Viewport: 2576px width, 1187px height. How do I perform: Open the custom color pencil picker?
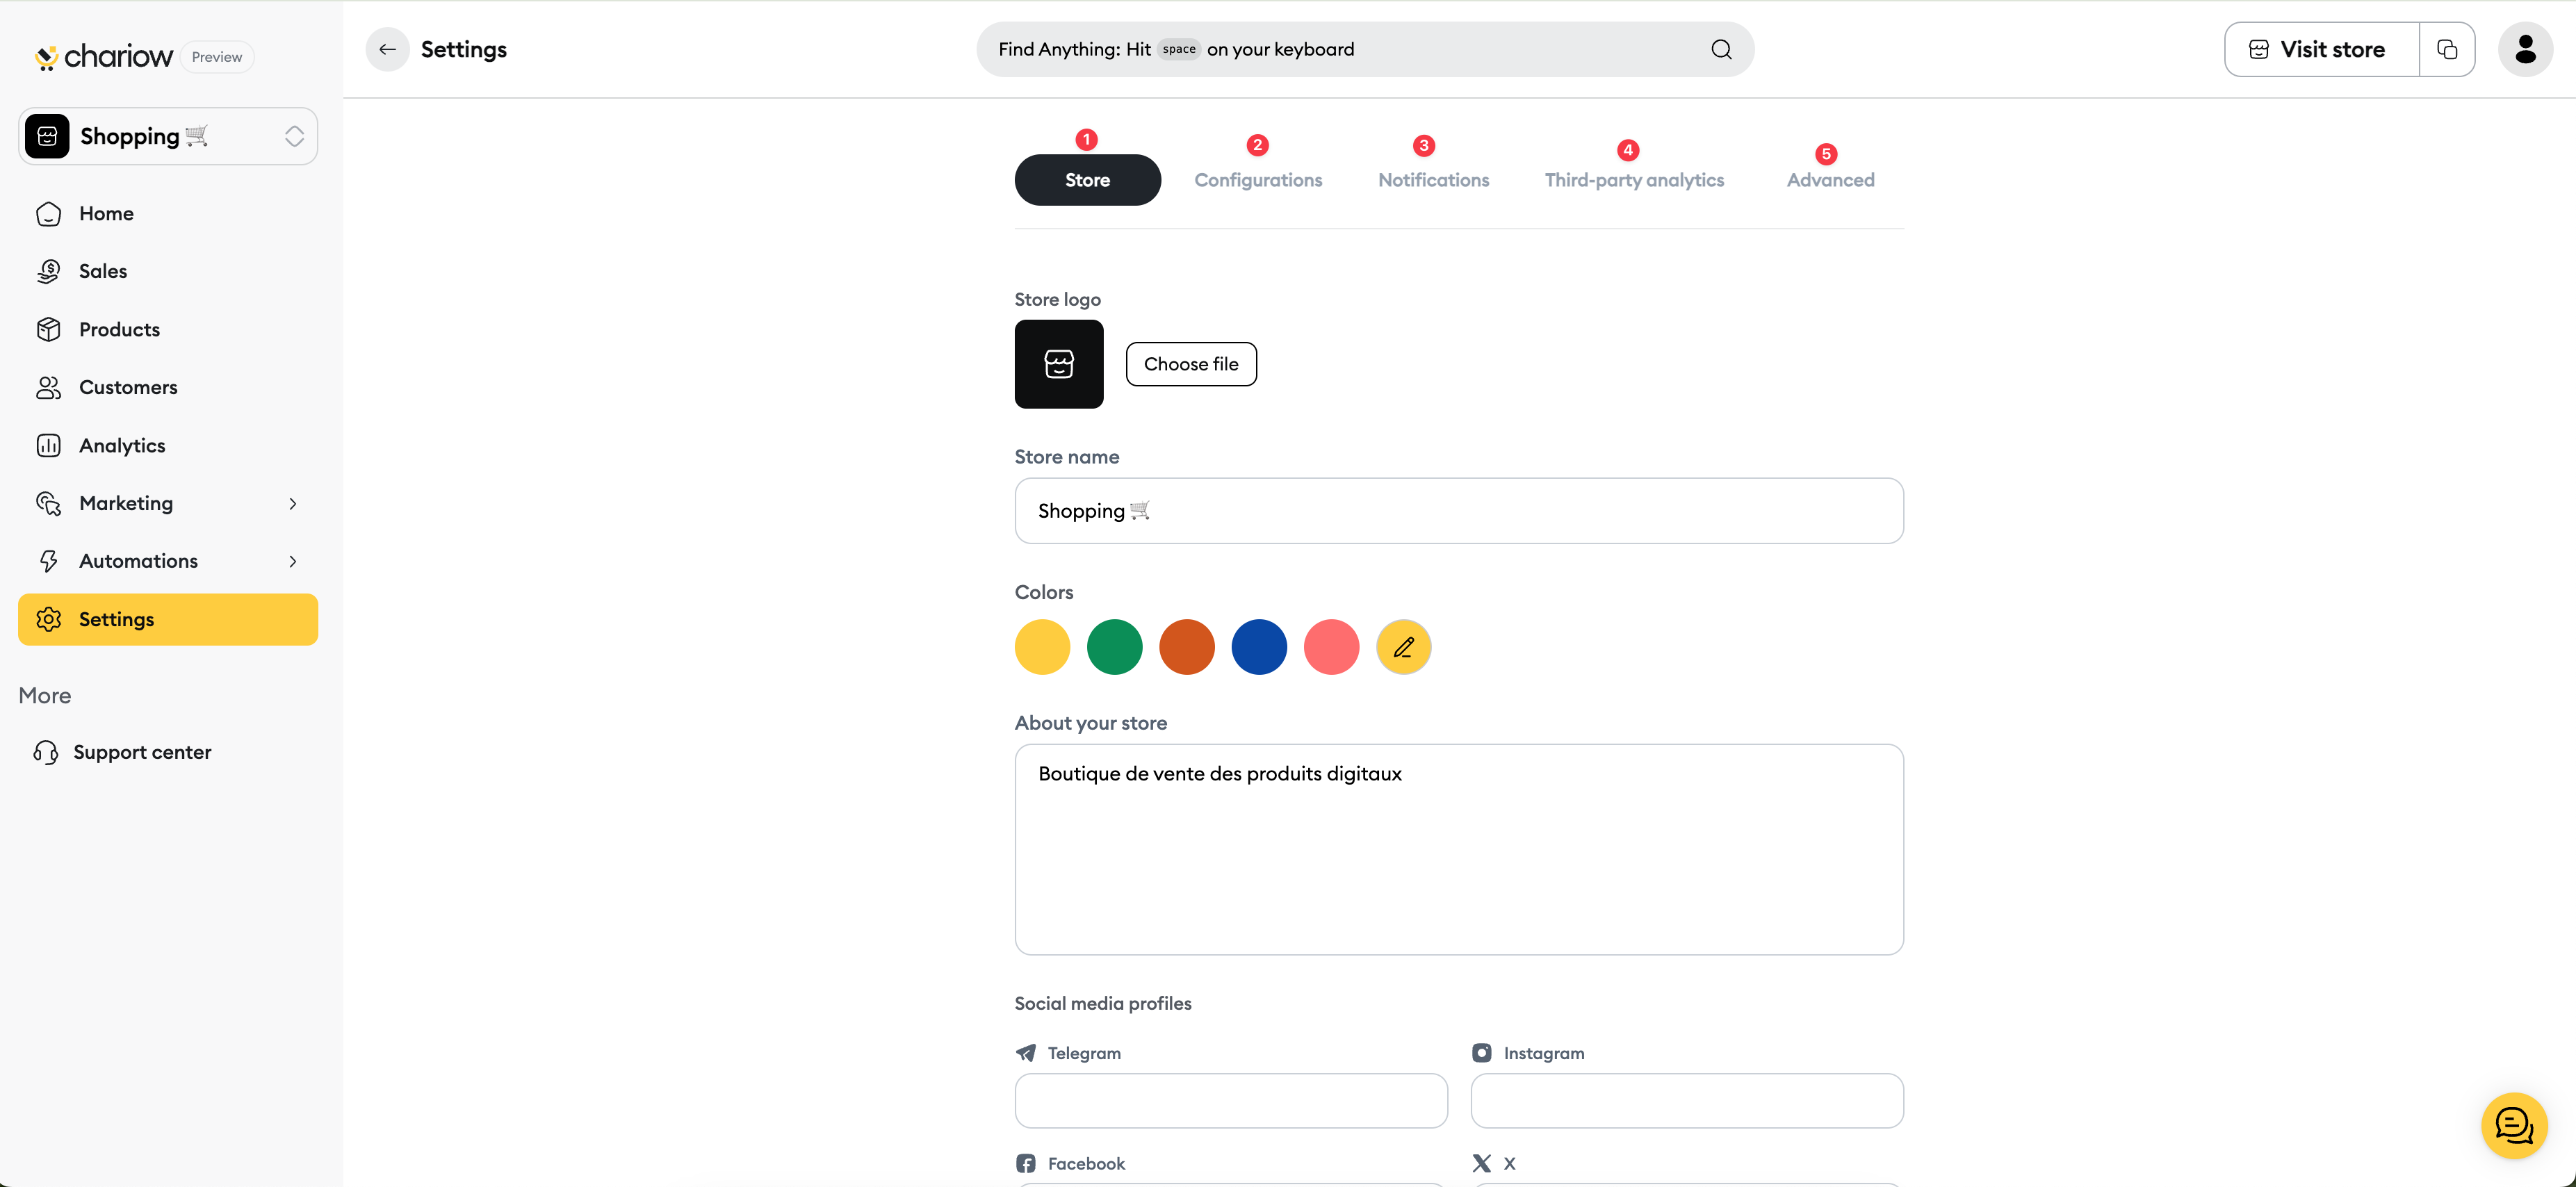[x=1403, y=647]
